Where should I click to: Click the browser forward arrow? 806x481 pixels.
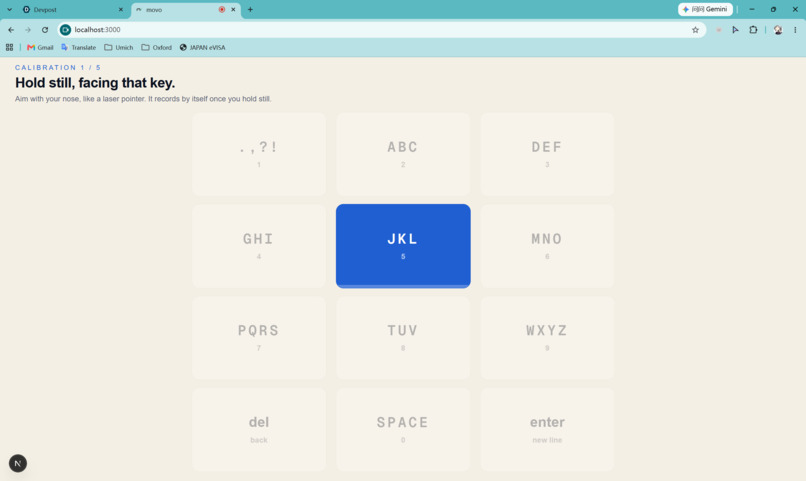click(28, 30)
